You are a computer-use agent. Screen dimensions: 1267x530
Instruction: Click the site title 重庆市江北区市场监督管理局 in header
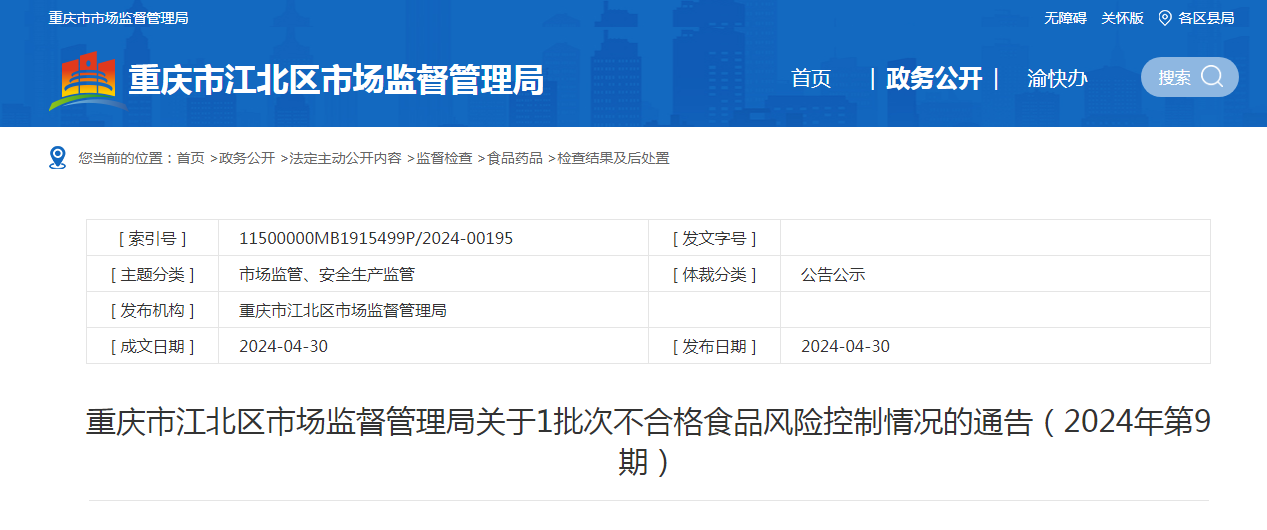click(x=336, y=80)
